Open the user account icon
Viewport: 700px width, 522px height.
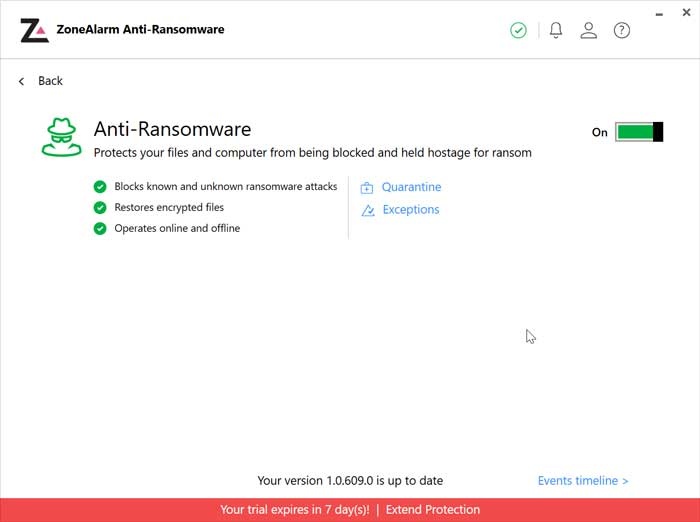pyautogui.click(x=588, y=30)
